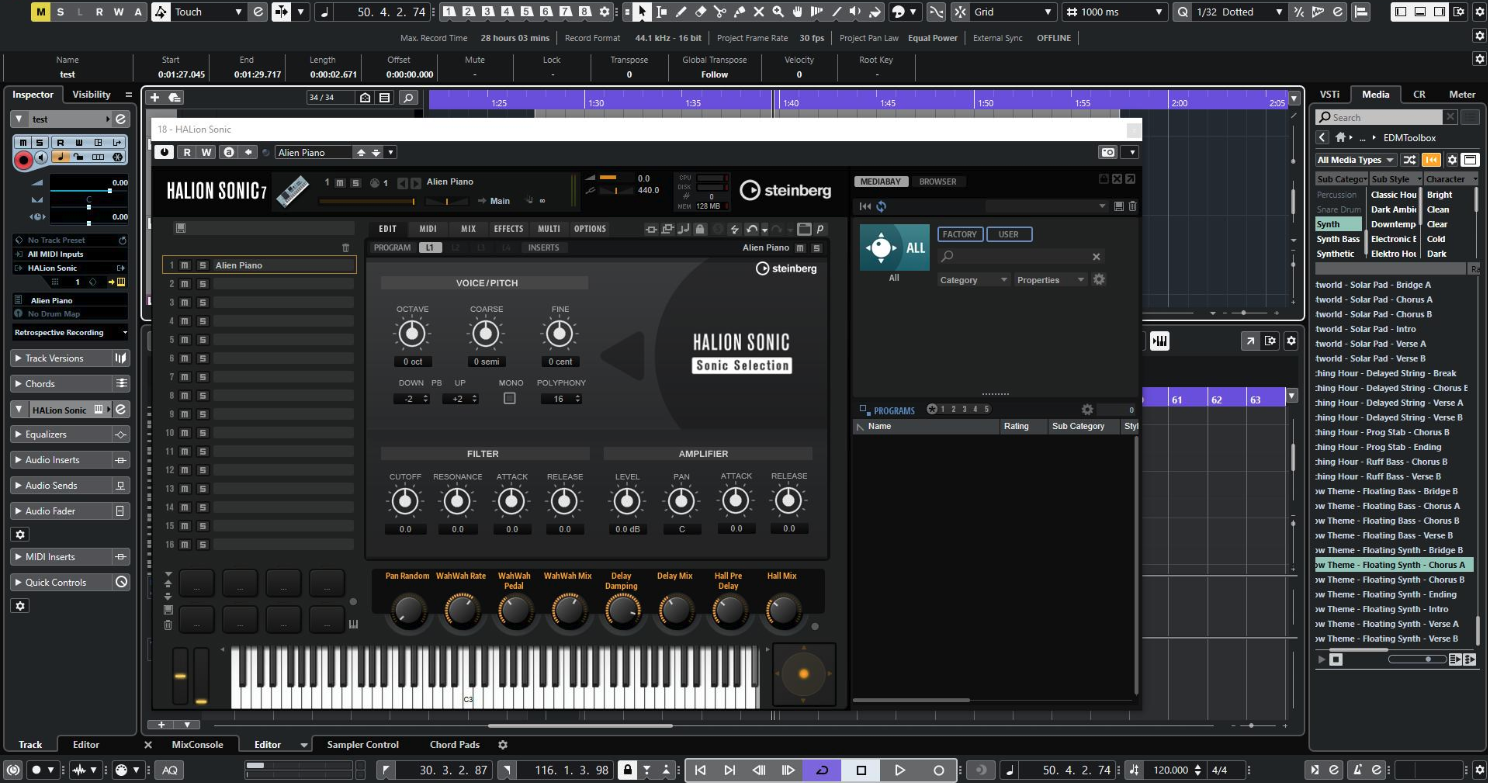Screen dimensions: 1488x783
Task: Adjust the Cutoff filter knob
Action: [x=405, y=500]
